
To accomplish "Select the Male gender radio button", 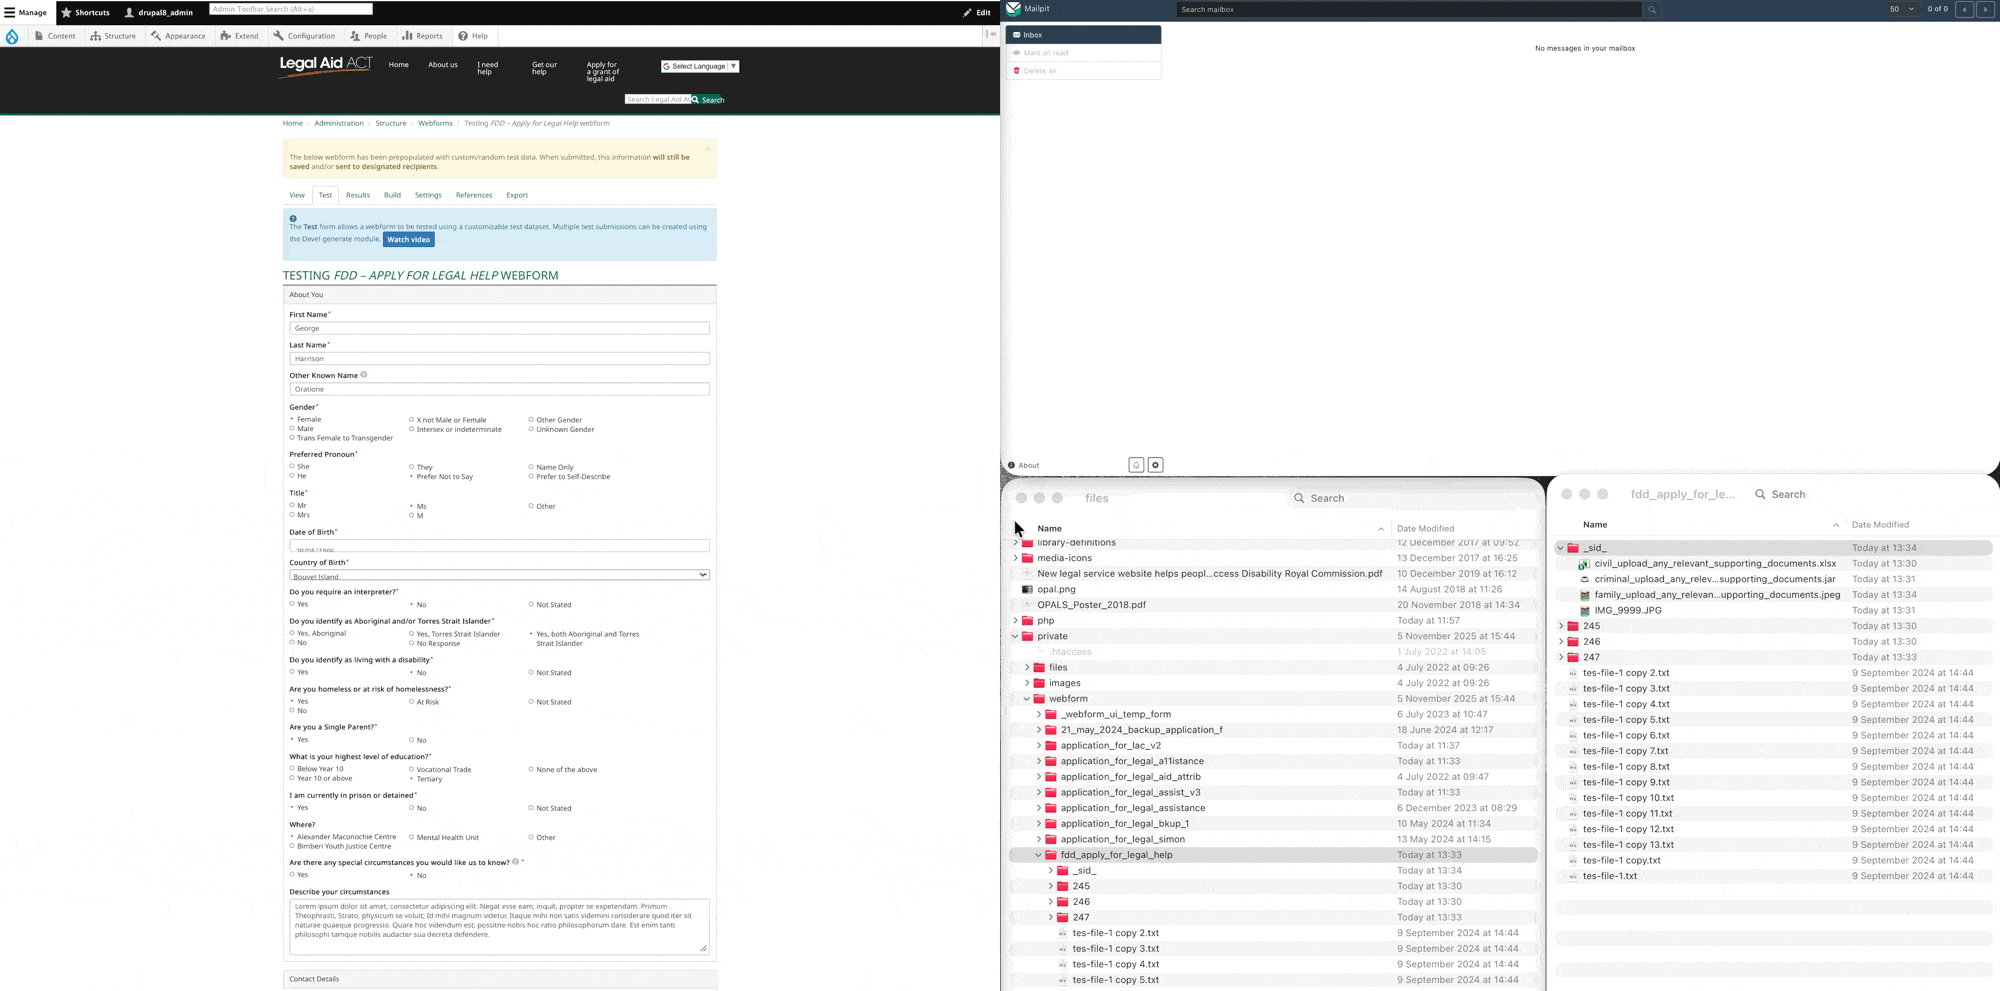I will pyautogui.click(x=292, y=429).
